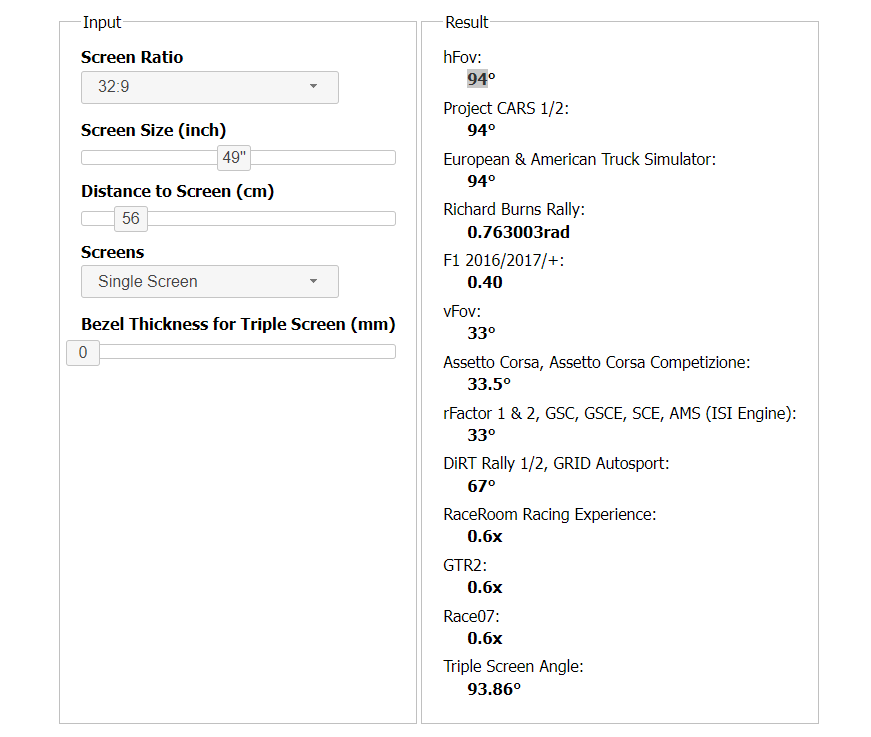Click the Bezel Thickness for Triple Screen label
The image size is (871, 737).
tap(238, 324)
